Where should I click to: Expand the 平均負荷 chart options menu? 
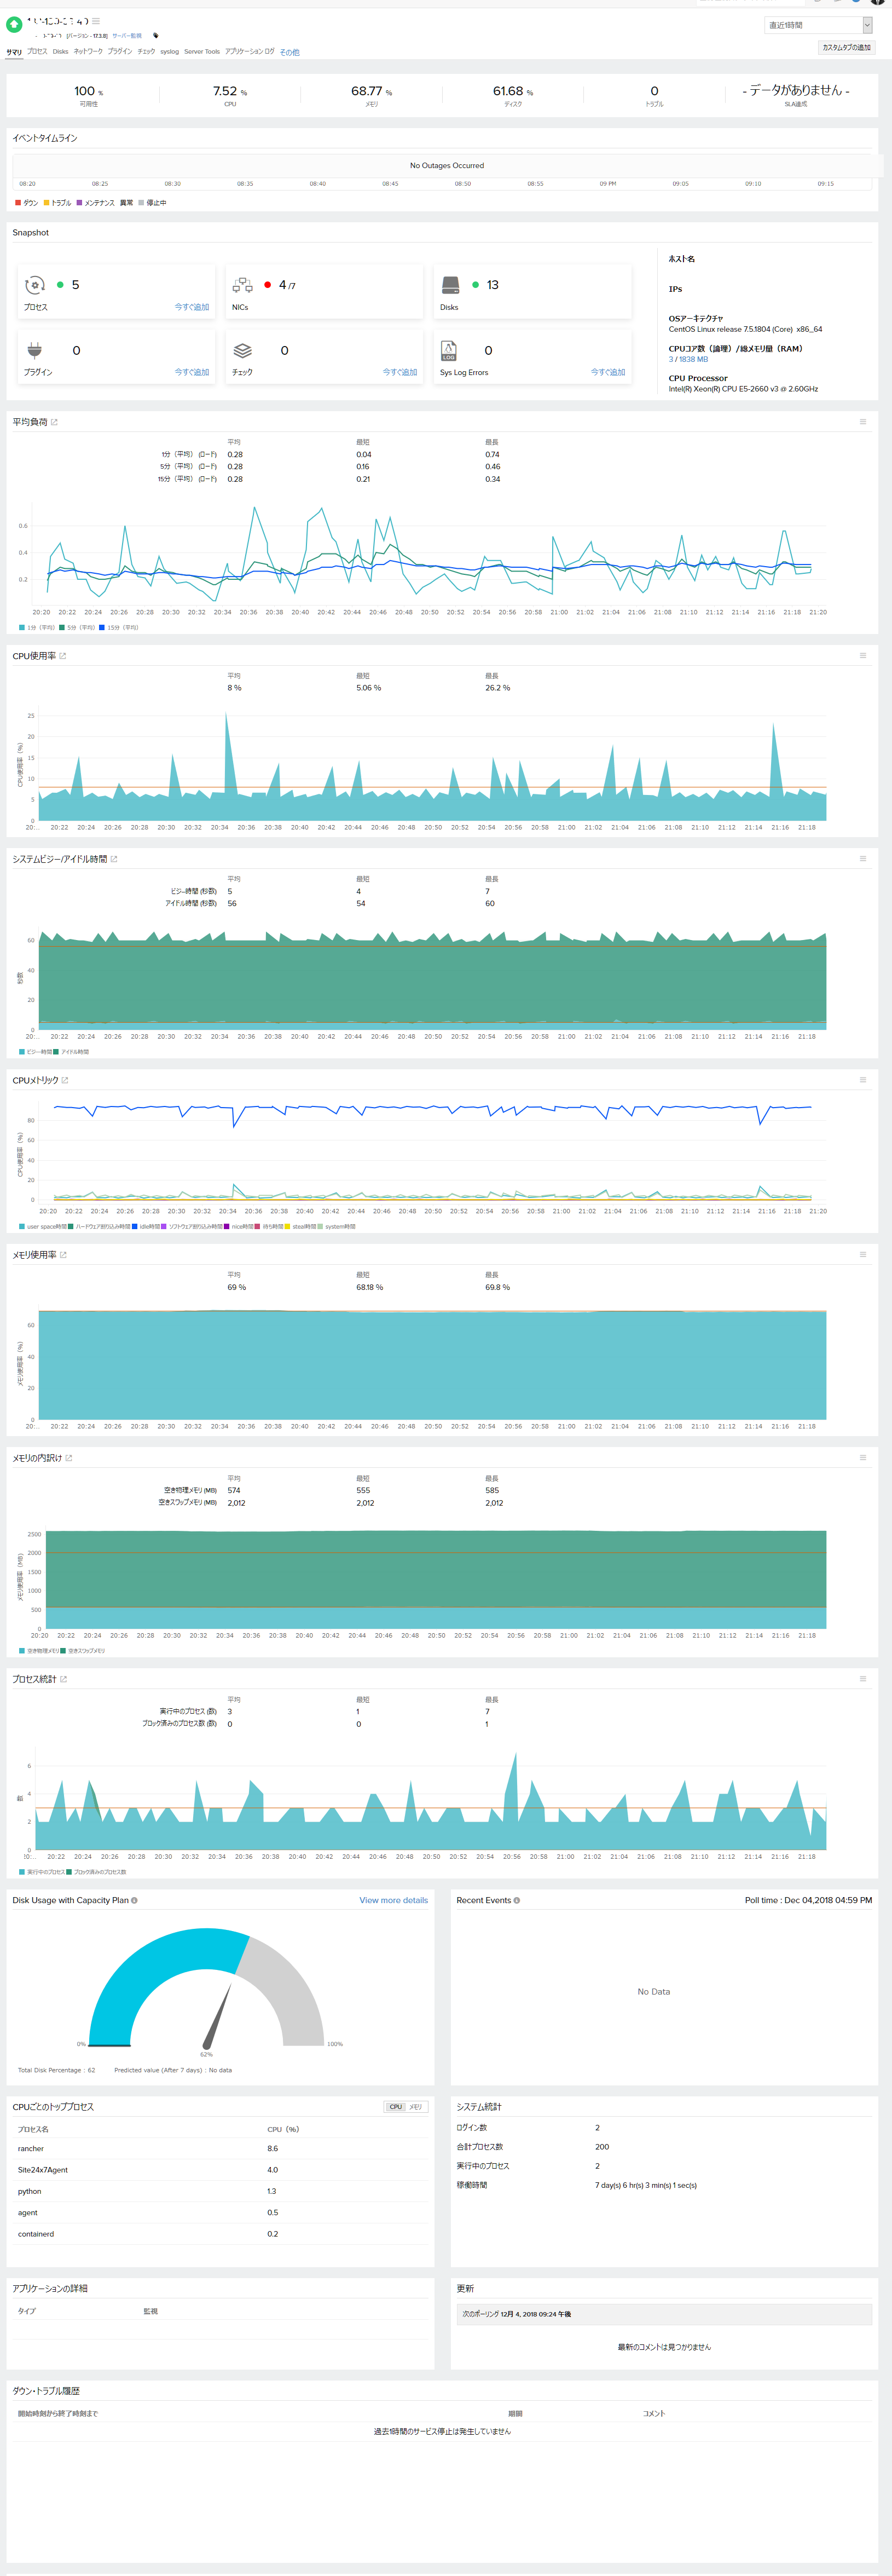point(863,422)
